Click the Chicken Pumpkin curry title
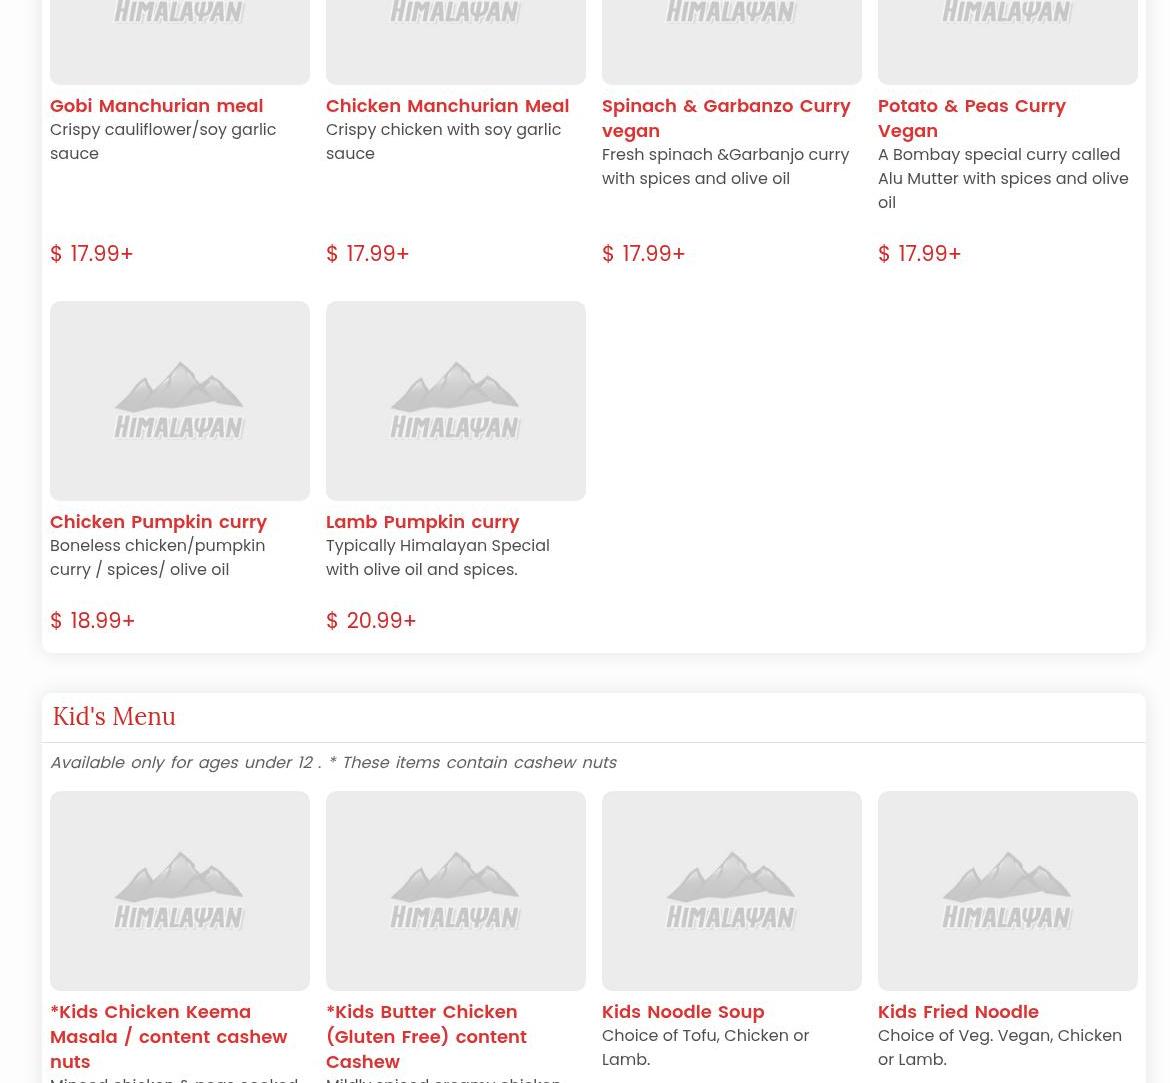This screenshot has height=1083, width=1170. [x=158, y=522]
